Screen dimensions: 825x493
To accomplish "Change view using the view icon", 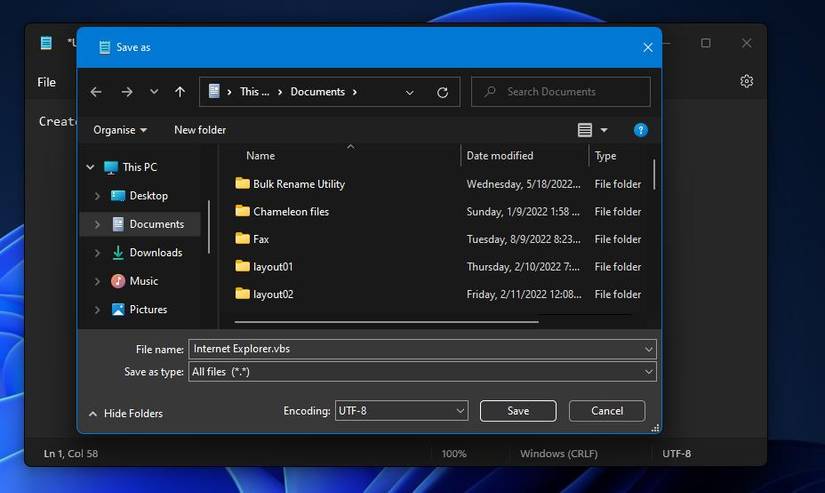I will click(x=585, y=130).
